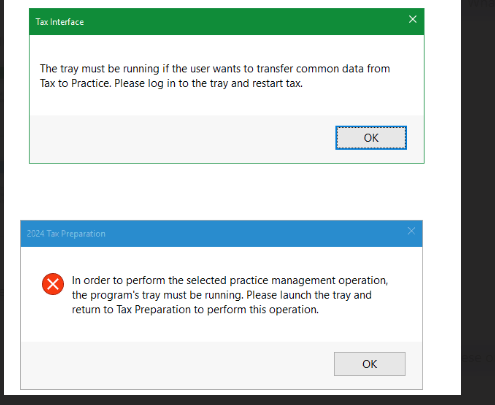This screenshot has height=405, width=495.
Task: Focus the blue 2024 Tax Preparation title bar
Action: [x=221, y=234]
